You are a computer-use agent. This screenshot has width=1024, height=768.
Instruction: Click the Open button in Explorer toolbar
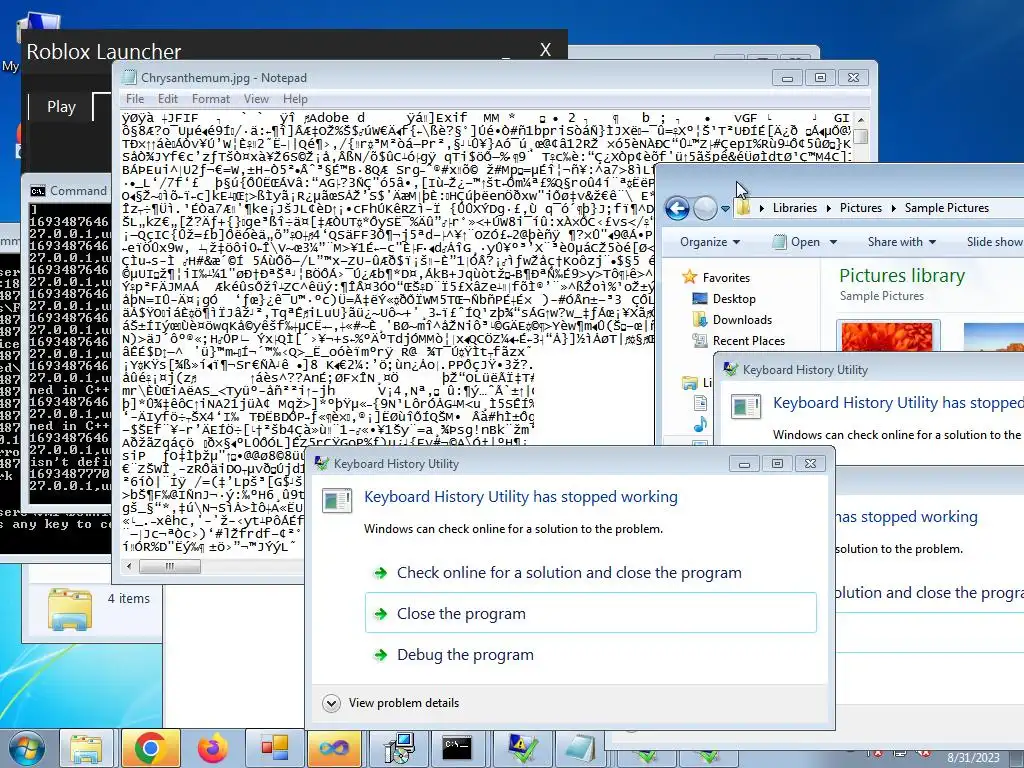[797, 242]
